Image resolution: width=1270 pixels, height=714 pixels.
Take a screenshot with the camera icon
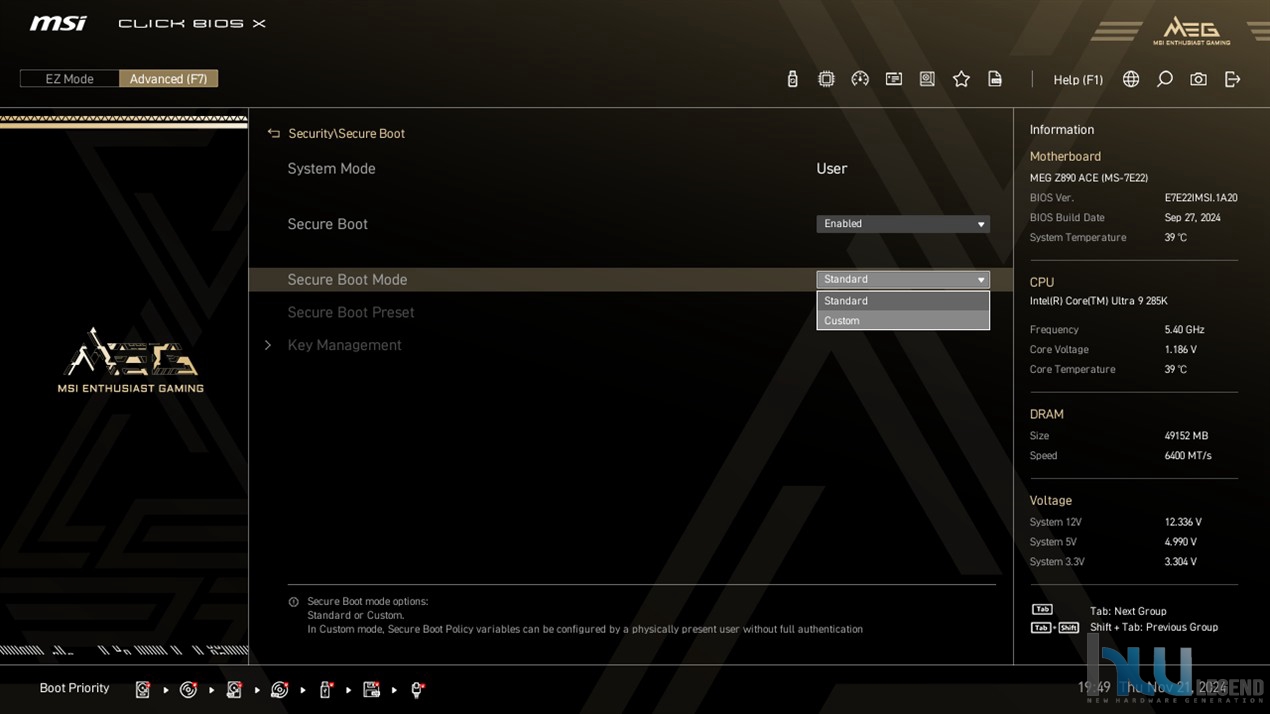(x=1198, y=79)
